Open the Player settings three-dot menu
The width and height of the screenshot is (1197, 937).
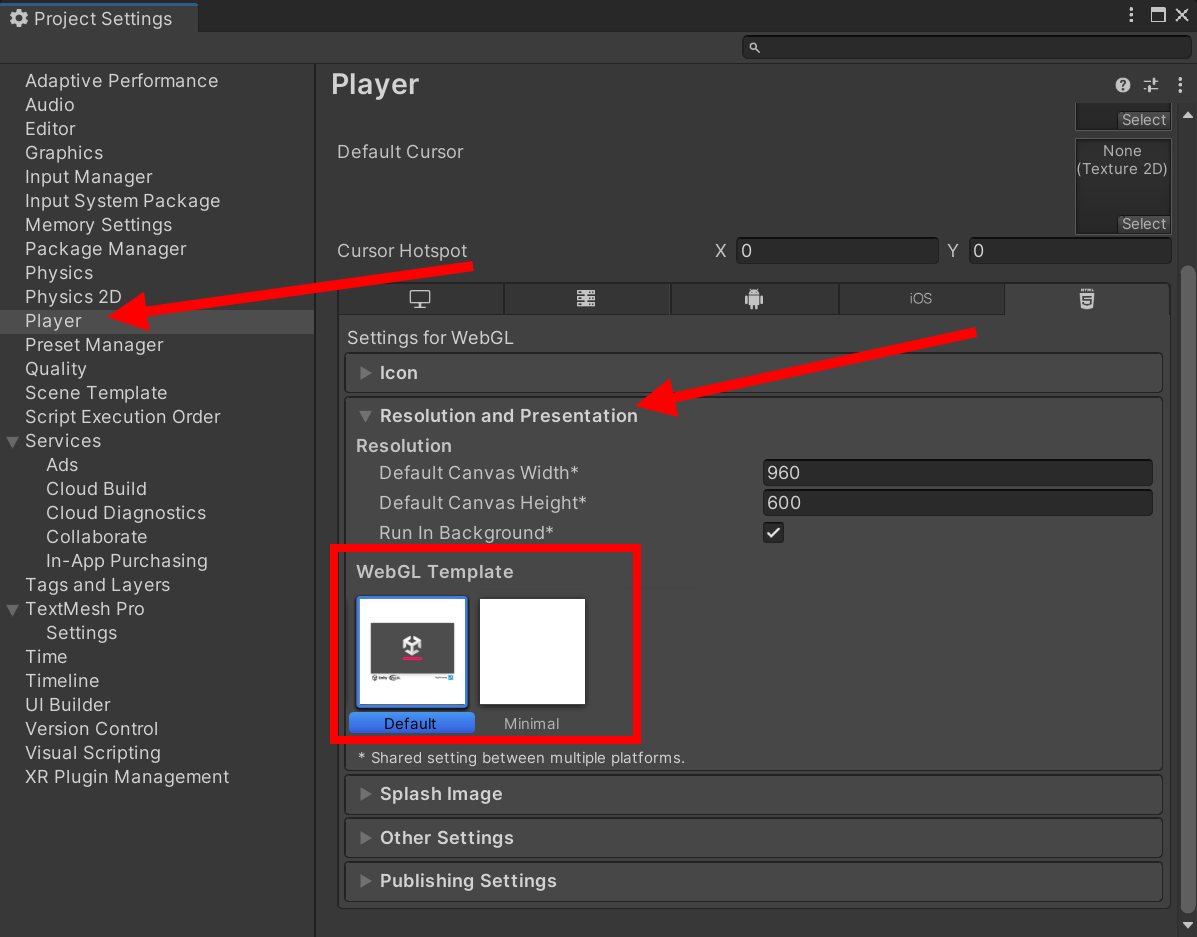[x=1180, y=85]
